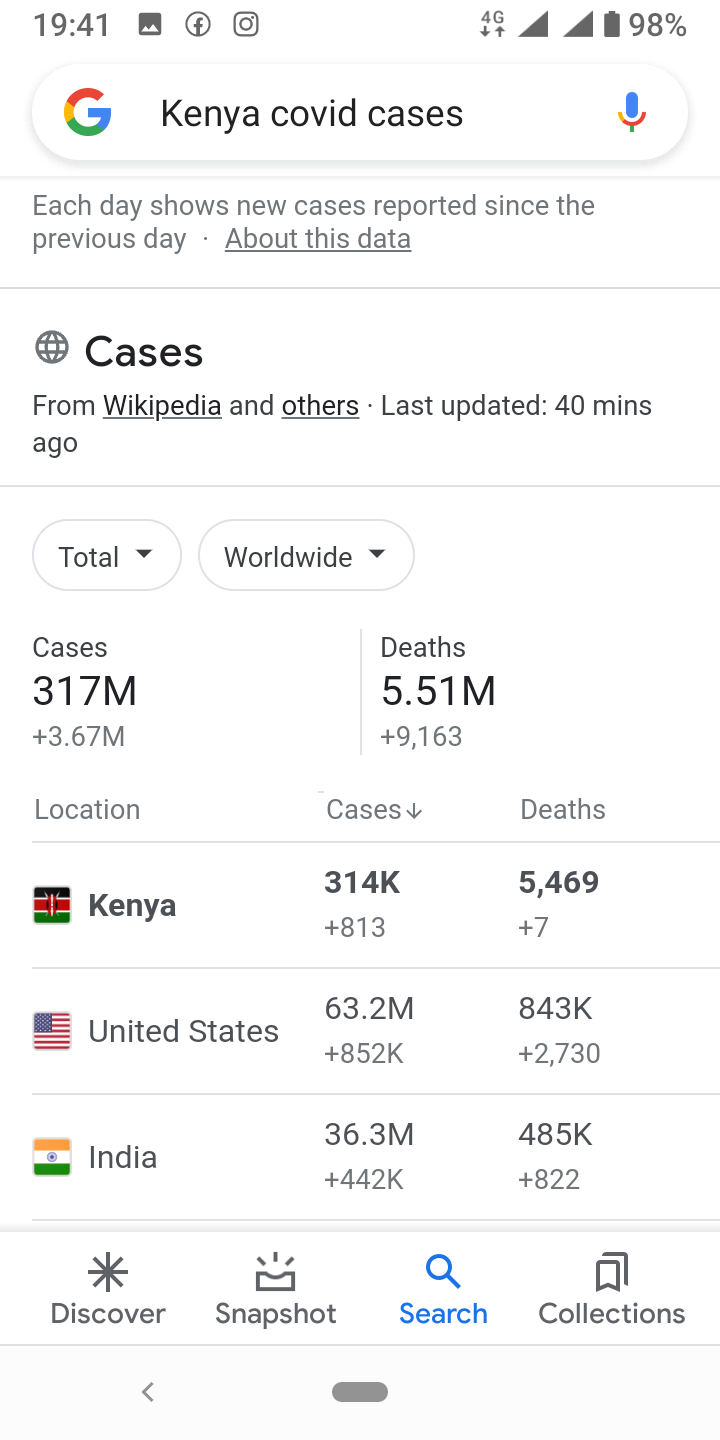This screenshot has height=1440, width=720.
Task: Open the others sources link
Action: point(320,405)
